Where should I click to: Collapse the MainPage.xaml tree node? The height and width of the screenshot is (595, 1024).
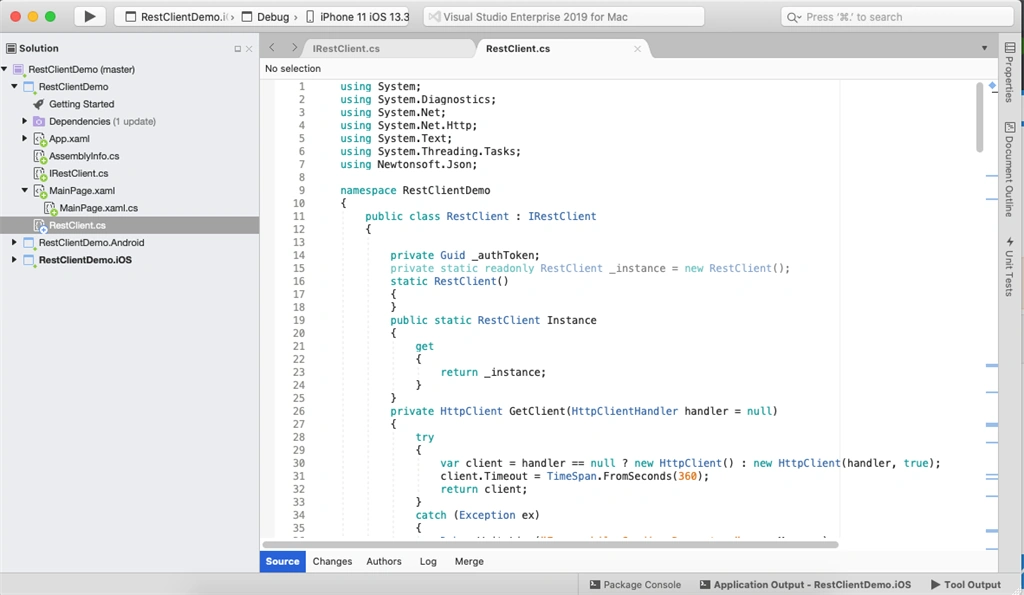coord(25,190)
